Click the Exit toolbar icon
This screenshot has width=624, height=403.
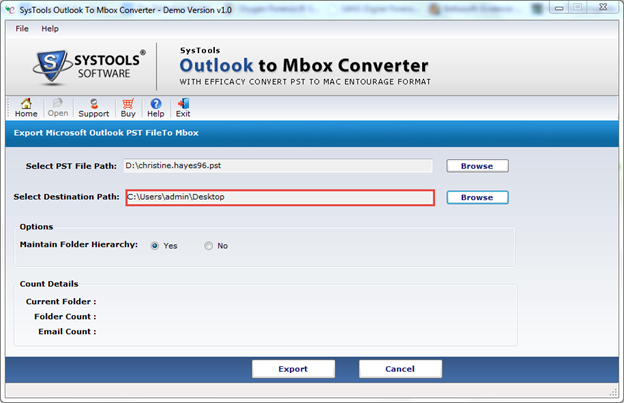coord(183,108)
